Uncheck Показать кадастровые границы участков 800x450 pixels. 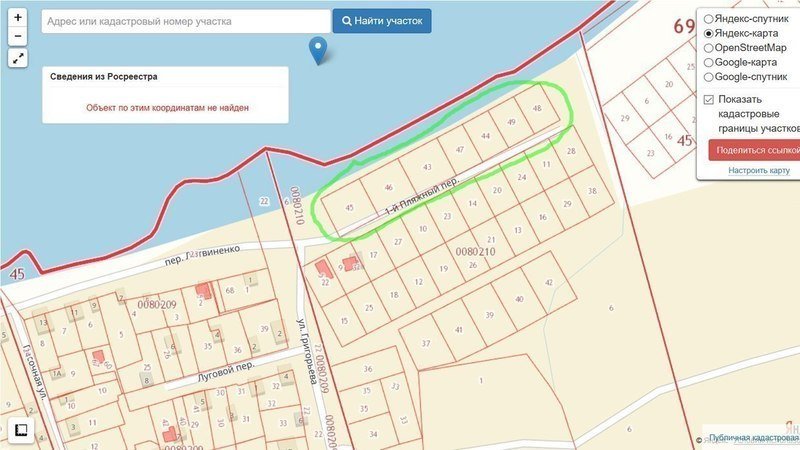[x=708, y=99]
